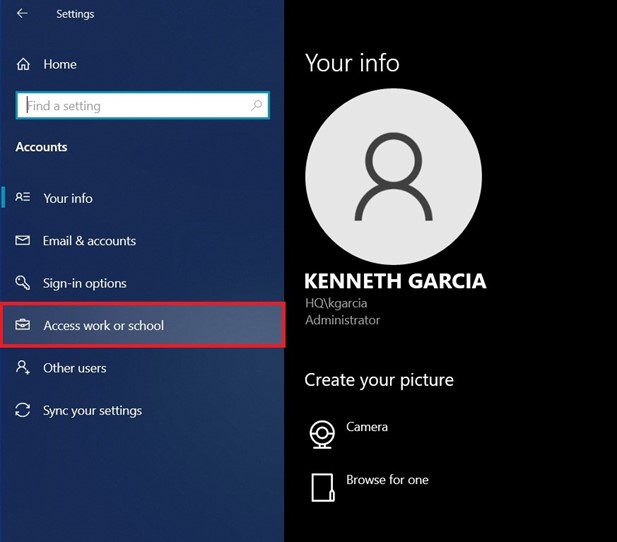Click the Browse for one file icon
Image resolution: width=617 pixels, height=542 pixels.
323,487
